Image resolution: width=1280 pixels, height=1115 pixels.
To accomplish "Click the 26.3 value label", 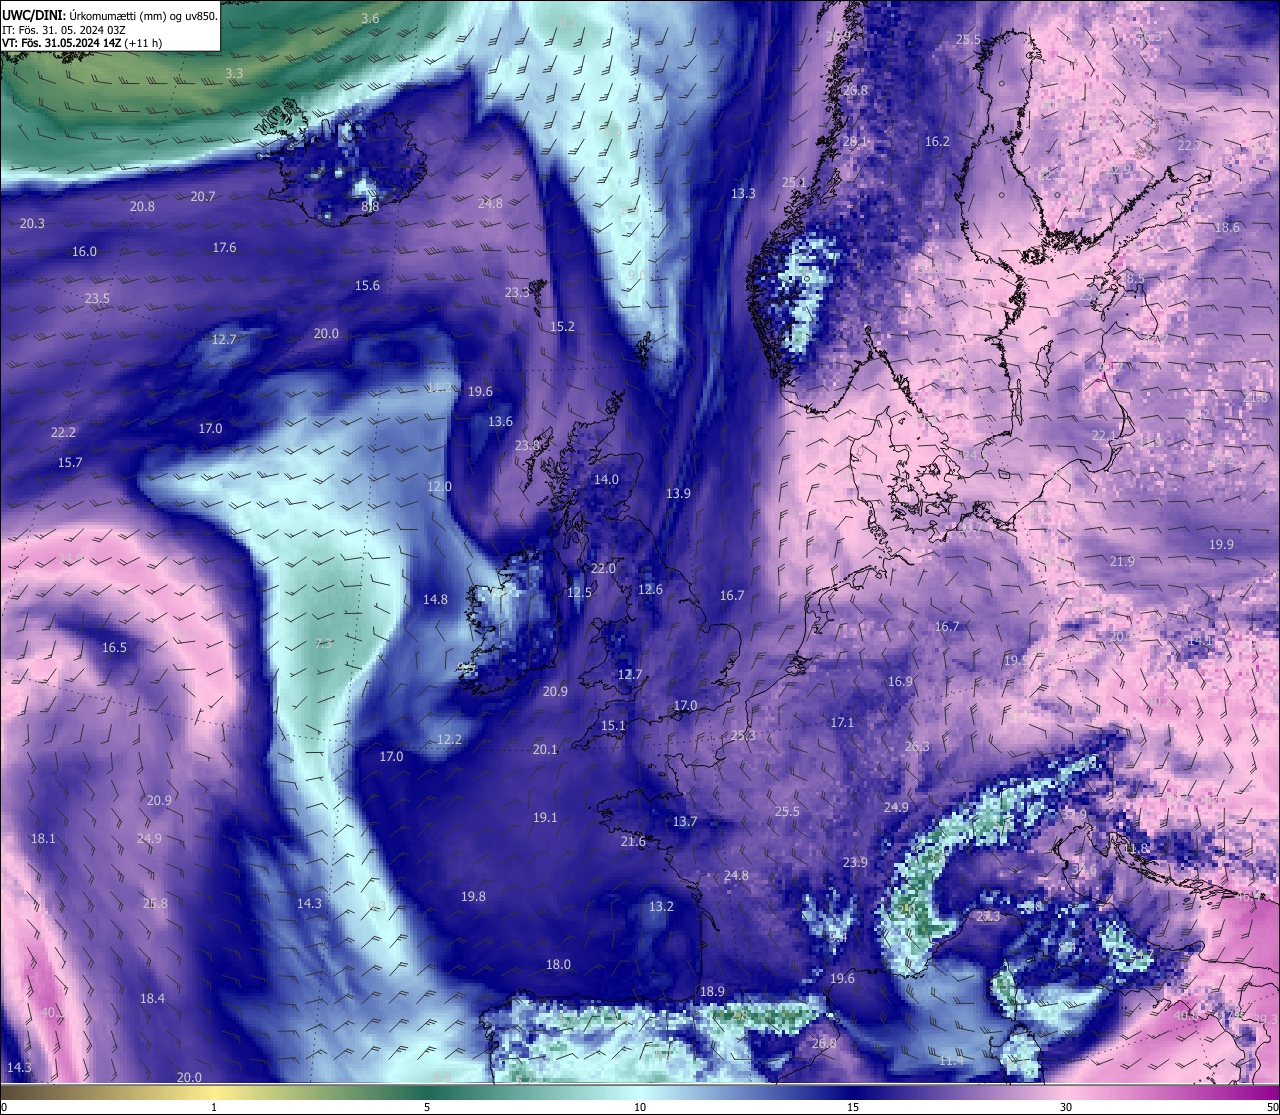I will coord(917,746).
